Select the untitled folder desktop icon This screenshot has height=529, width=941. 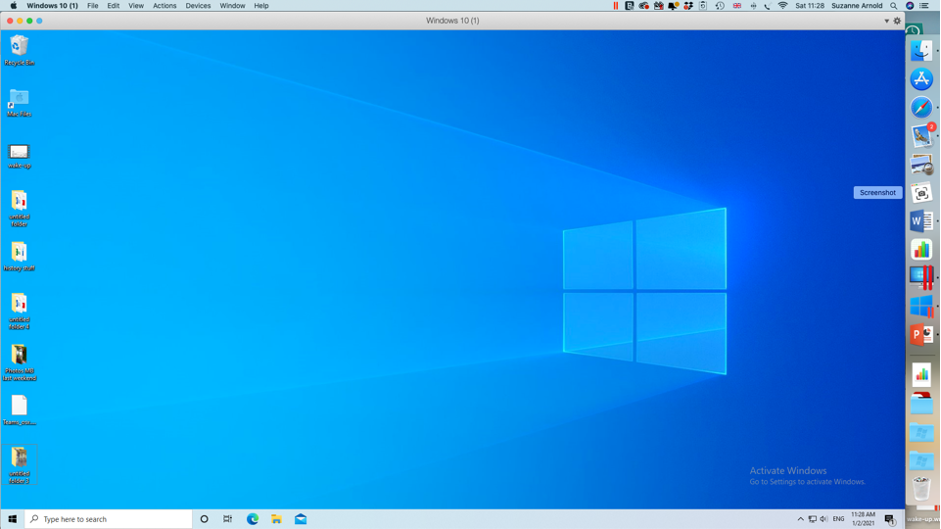[x=19, y=208]
